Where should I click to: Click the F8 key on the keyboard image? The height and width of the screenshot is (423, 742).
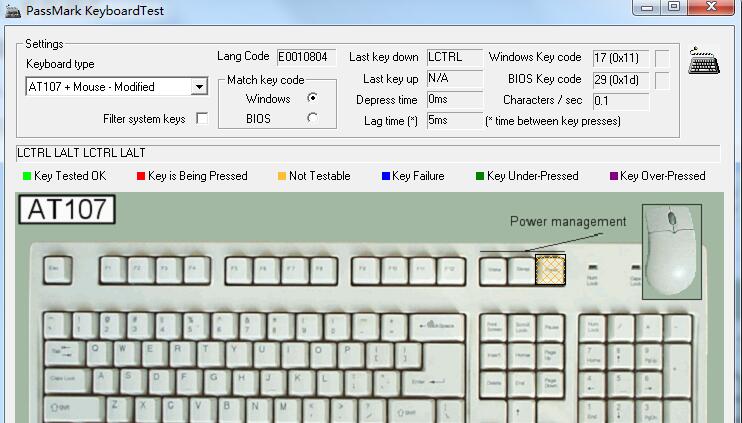tap(324, 271)
